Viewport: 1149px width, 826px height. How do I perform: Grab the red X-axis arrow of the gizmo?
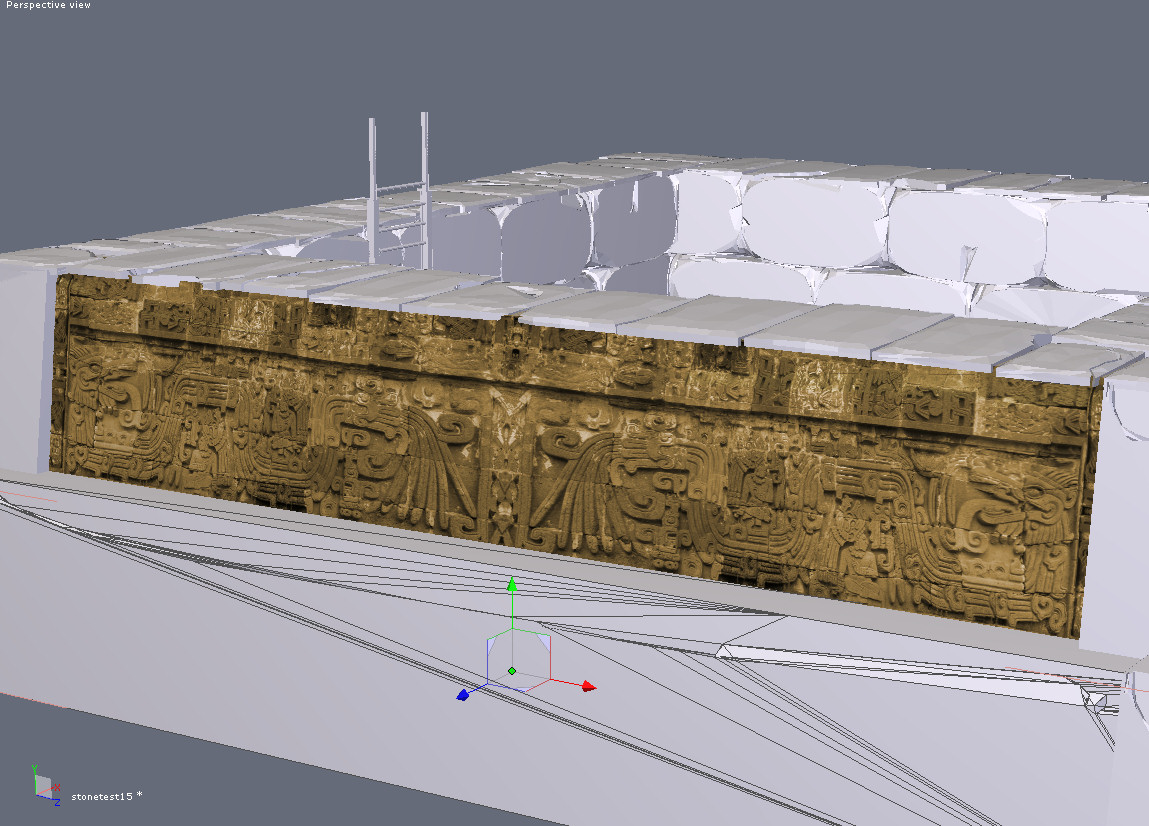588,687
